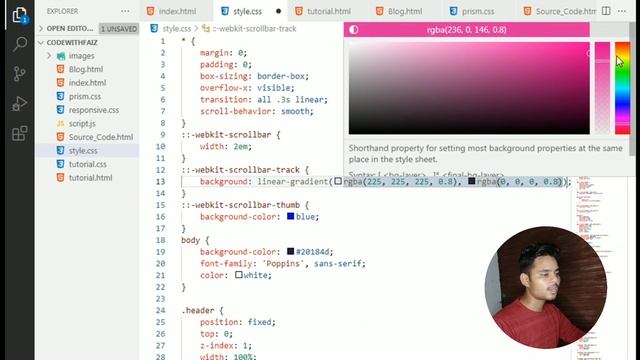This screenshot has width=640, height=360.
Task: Adjust the opacity strip in color picker
Action: point(602,88)
